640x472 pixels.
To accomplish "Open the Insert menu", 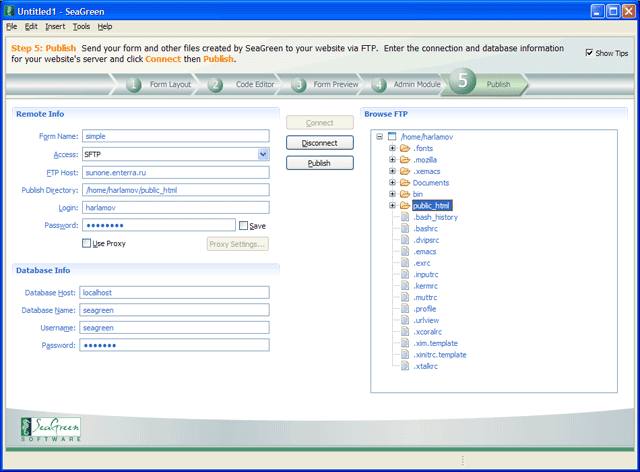I will pyautogui.click(x=55, y=27).
